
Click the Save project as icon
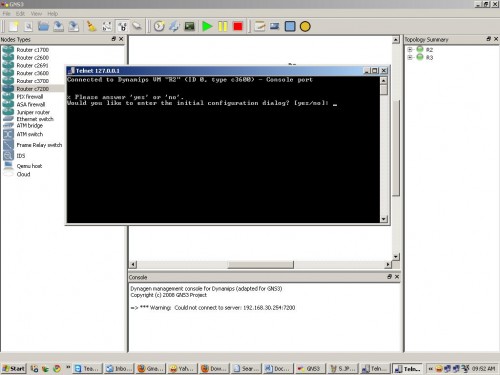tap(74, 26)
